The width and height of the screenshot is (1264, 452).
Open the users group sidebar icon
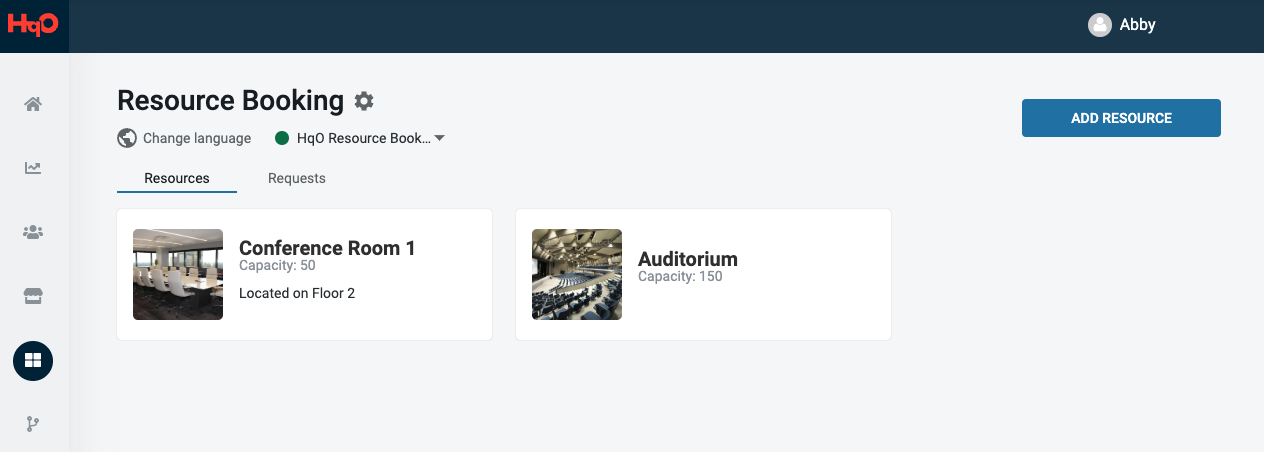[33, 232]
